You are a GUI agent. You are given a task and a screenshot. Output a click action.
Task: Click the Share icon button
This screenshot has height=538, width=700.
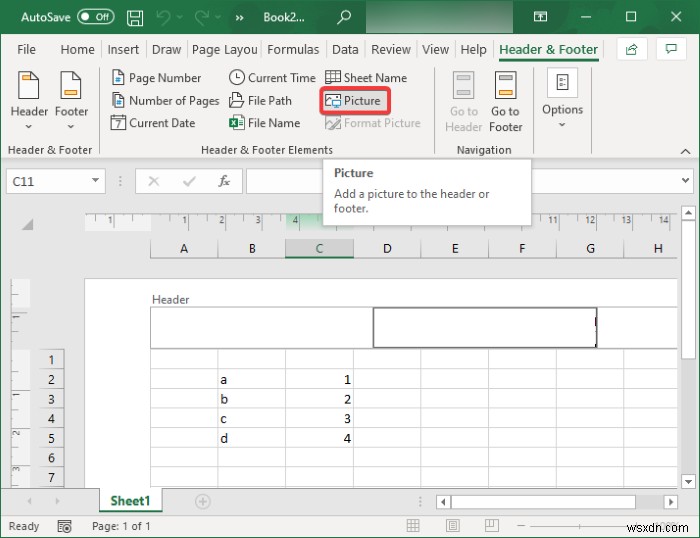tap(631, 49)
